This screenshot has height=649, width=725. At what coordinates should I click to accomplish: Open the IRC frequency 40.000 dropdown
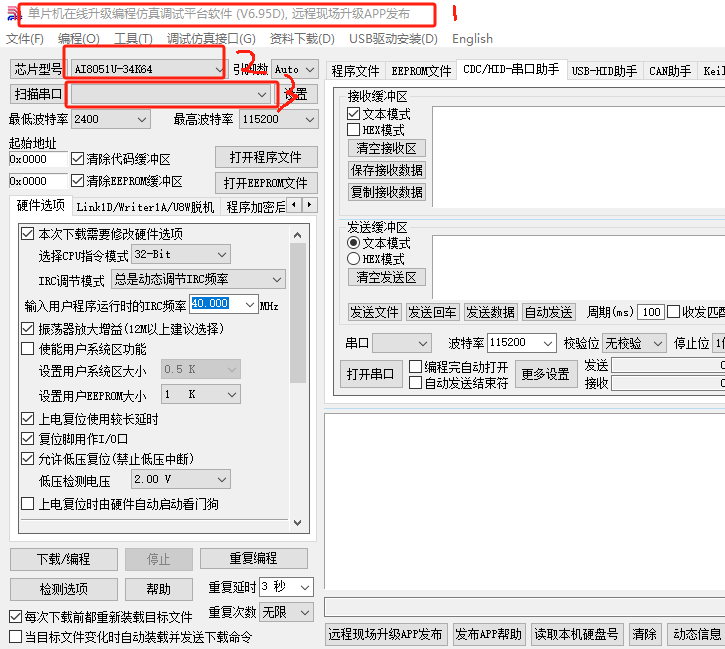(250, 304)
